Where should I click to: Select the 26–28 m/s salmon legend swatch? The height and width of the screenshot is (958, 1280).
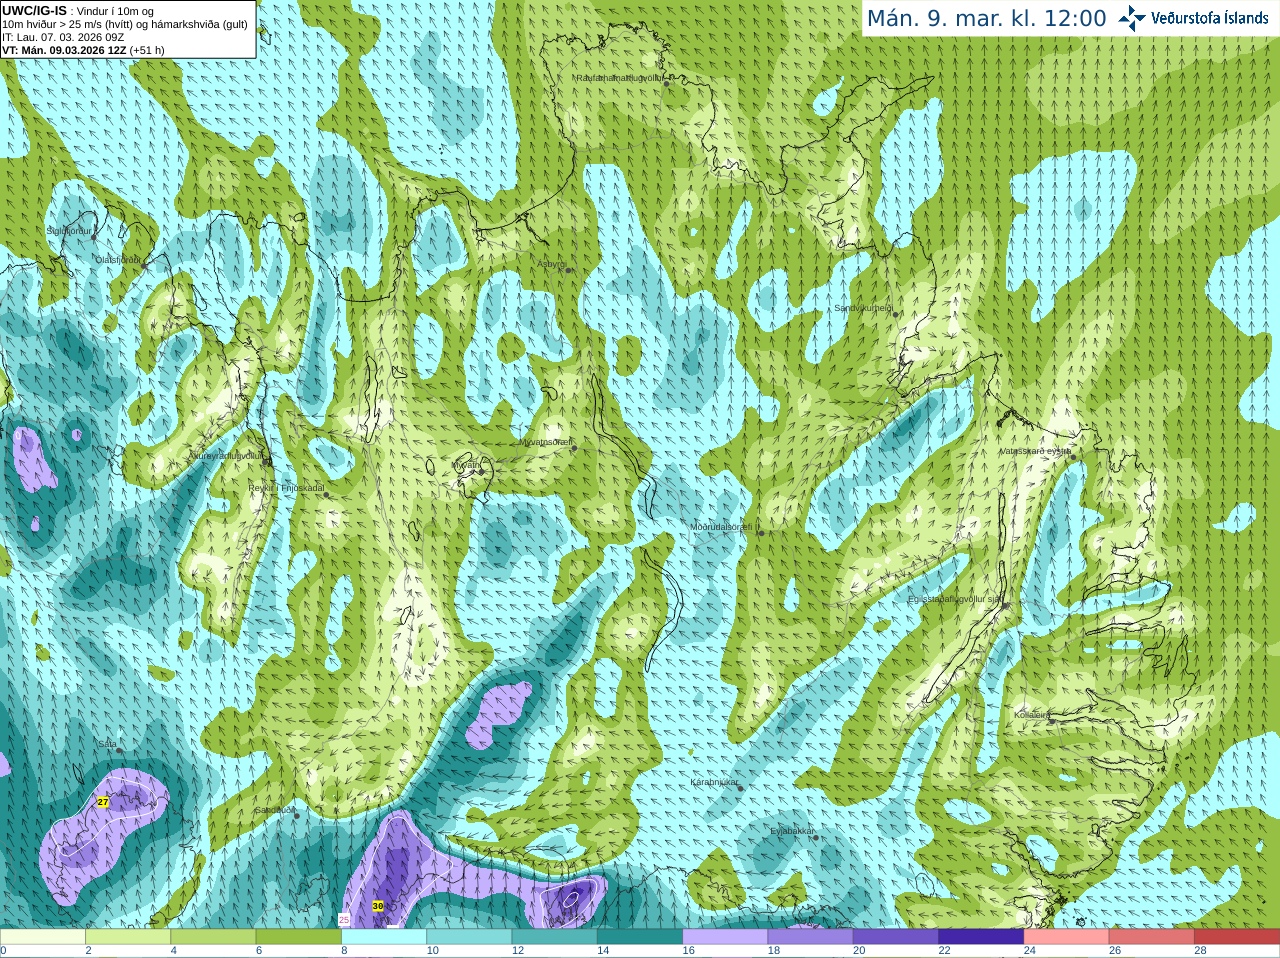pos(1152,937)
